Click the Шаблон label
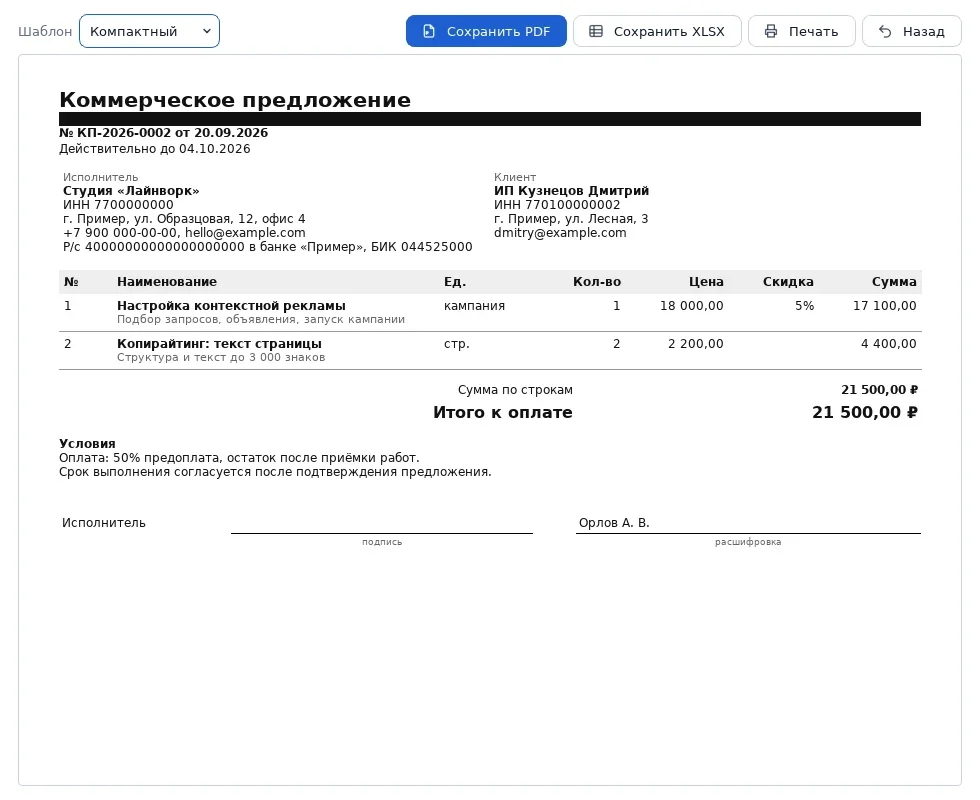The height and width of the screenshot is (800, 980). (45, 31)
